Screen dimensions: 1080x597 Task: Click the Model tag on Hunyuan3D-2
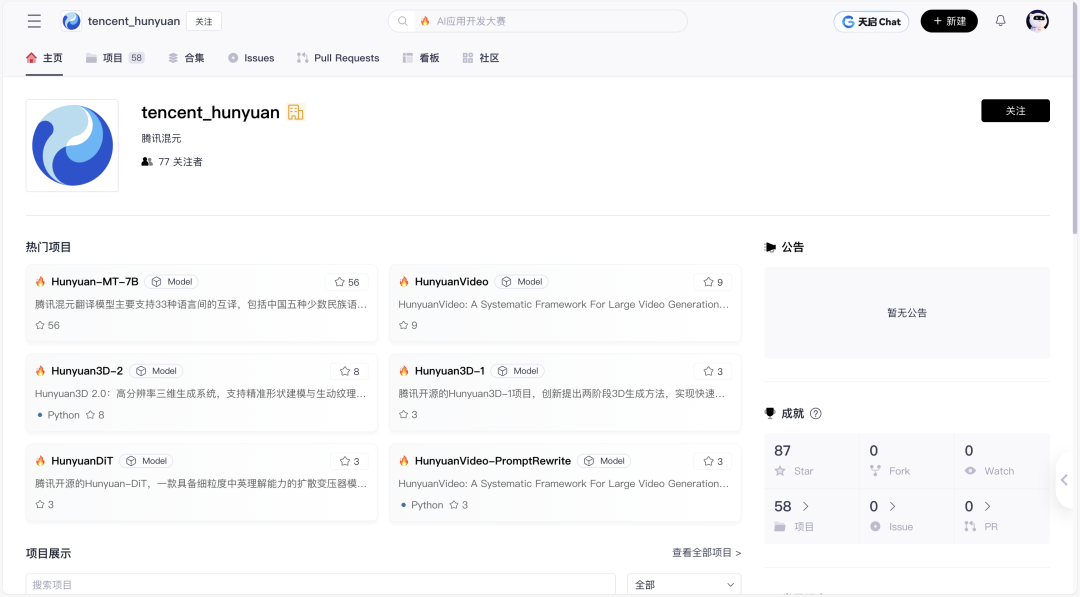click(156, 370)
